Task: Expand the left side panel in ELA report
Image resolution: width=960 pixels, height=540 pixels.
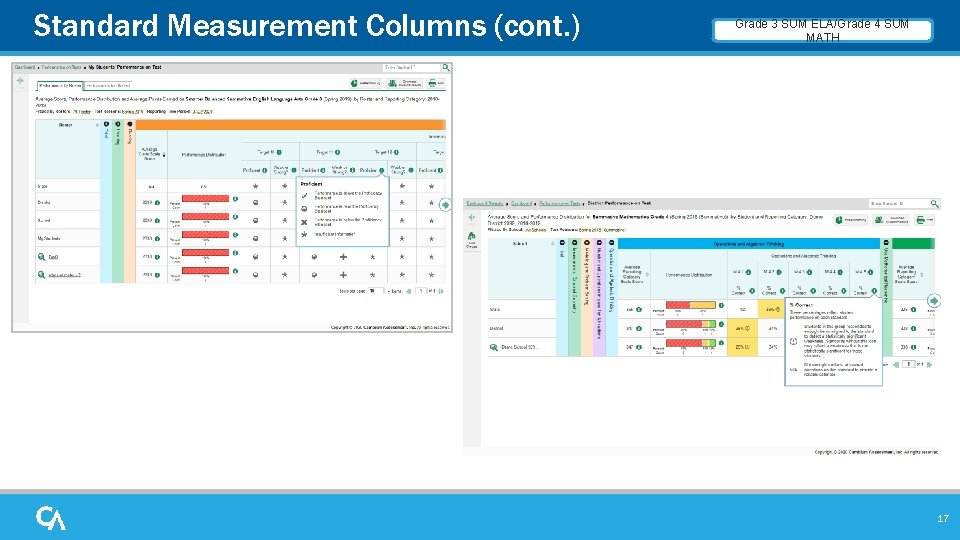Action: click(x=20, y=80)
